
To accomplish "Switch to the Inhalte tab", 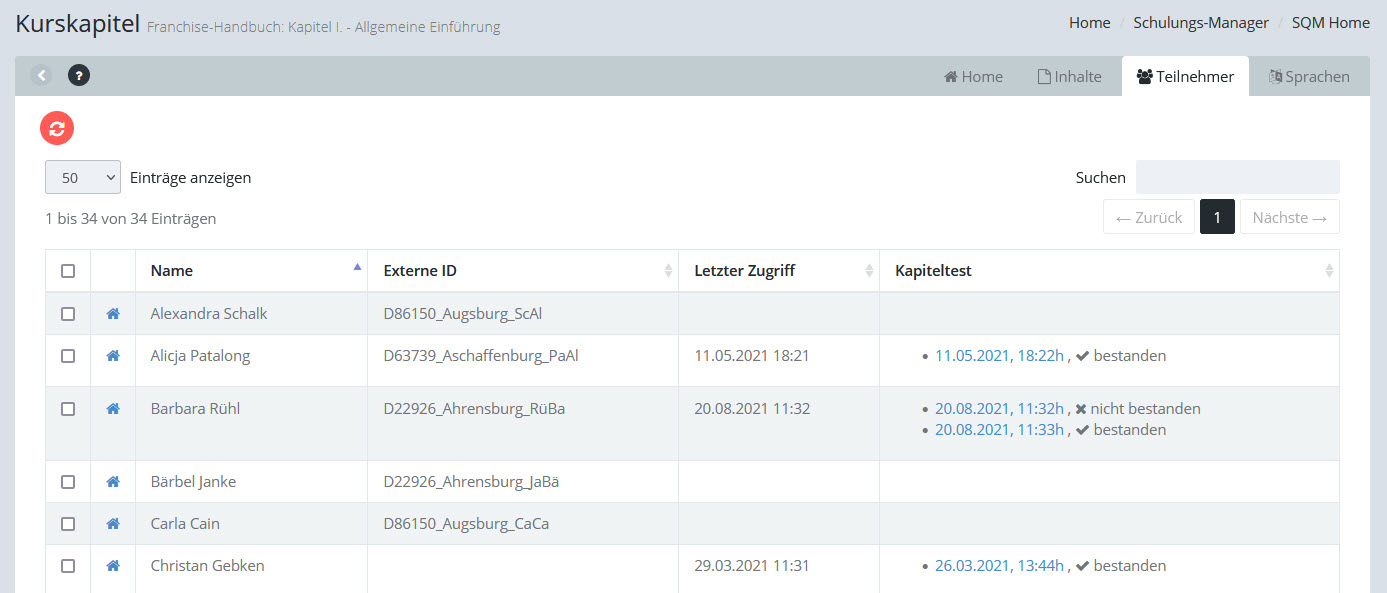I will point(1069,77).
